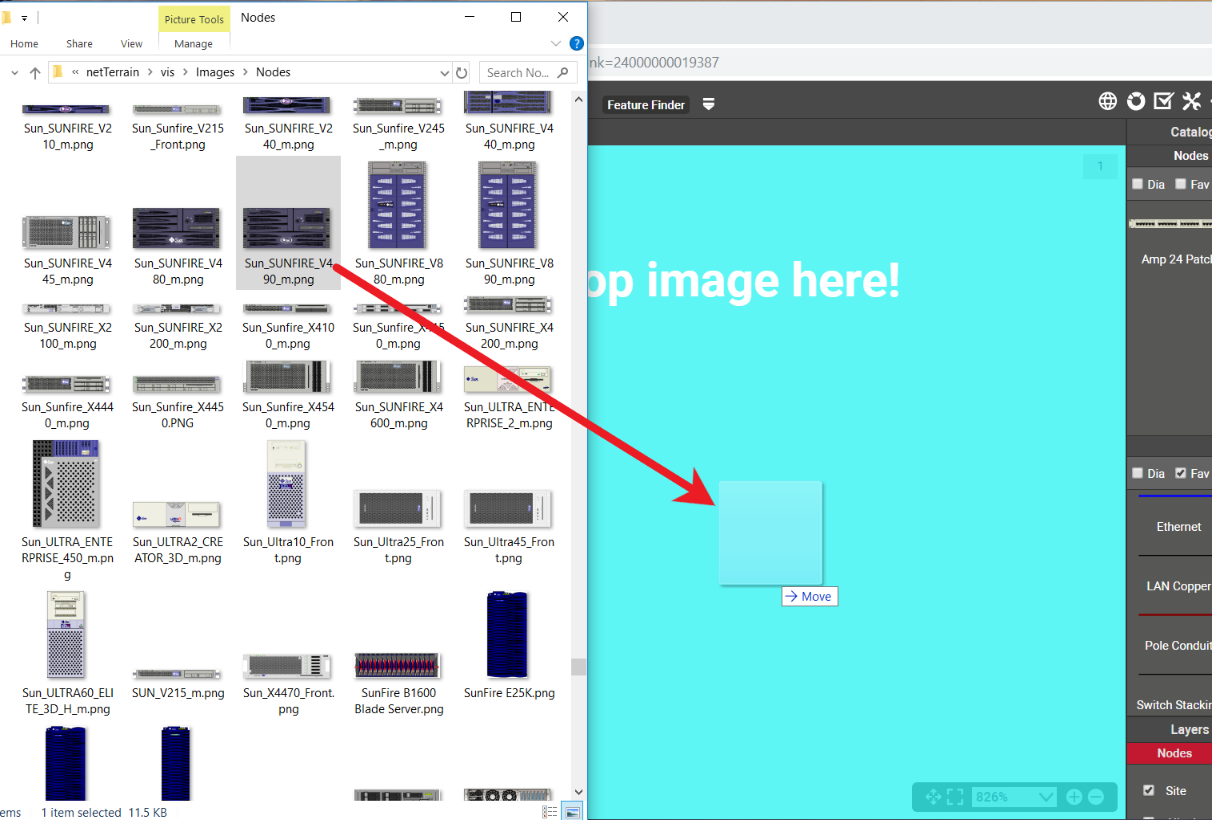The width and height of the screenshot is (1212, 820).
Task: Toggle the Site layer checkbox
Action: [x=1148, y=790]
